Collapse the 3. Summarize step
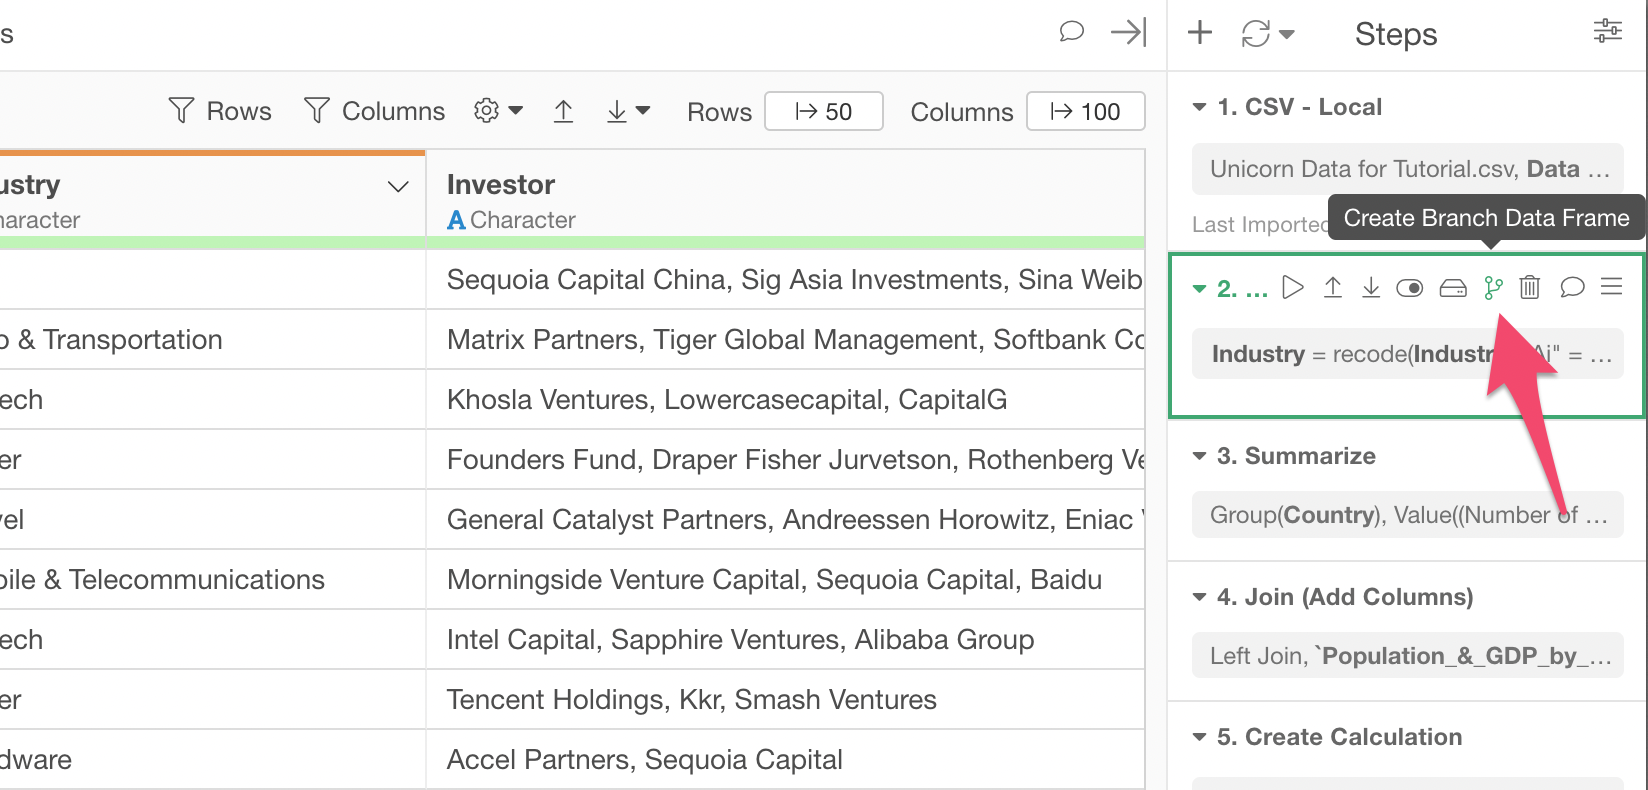The image size is (1648, 790). tap(1200, 456)
